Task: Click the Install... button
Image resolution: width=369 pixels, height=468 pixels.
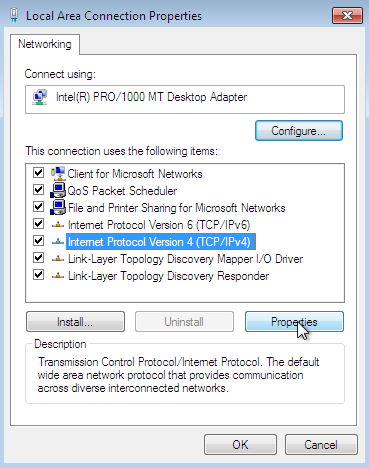Action: pyautogui.click(x=75, y=322)
